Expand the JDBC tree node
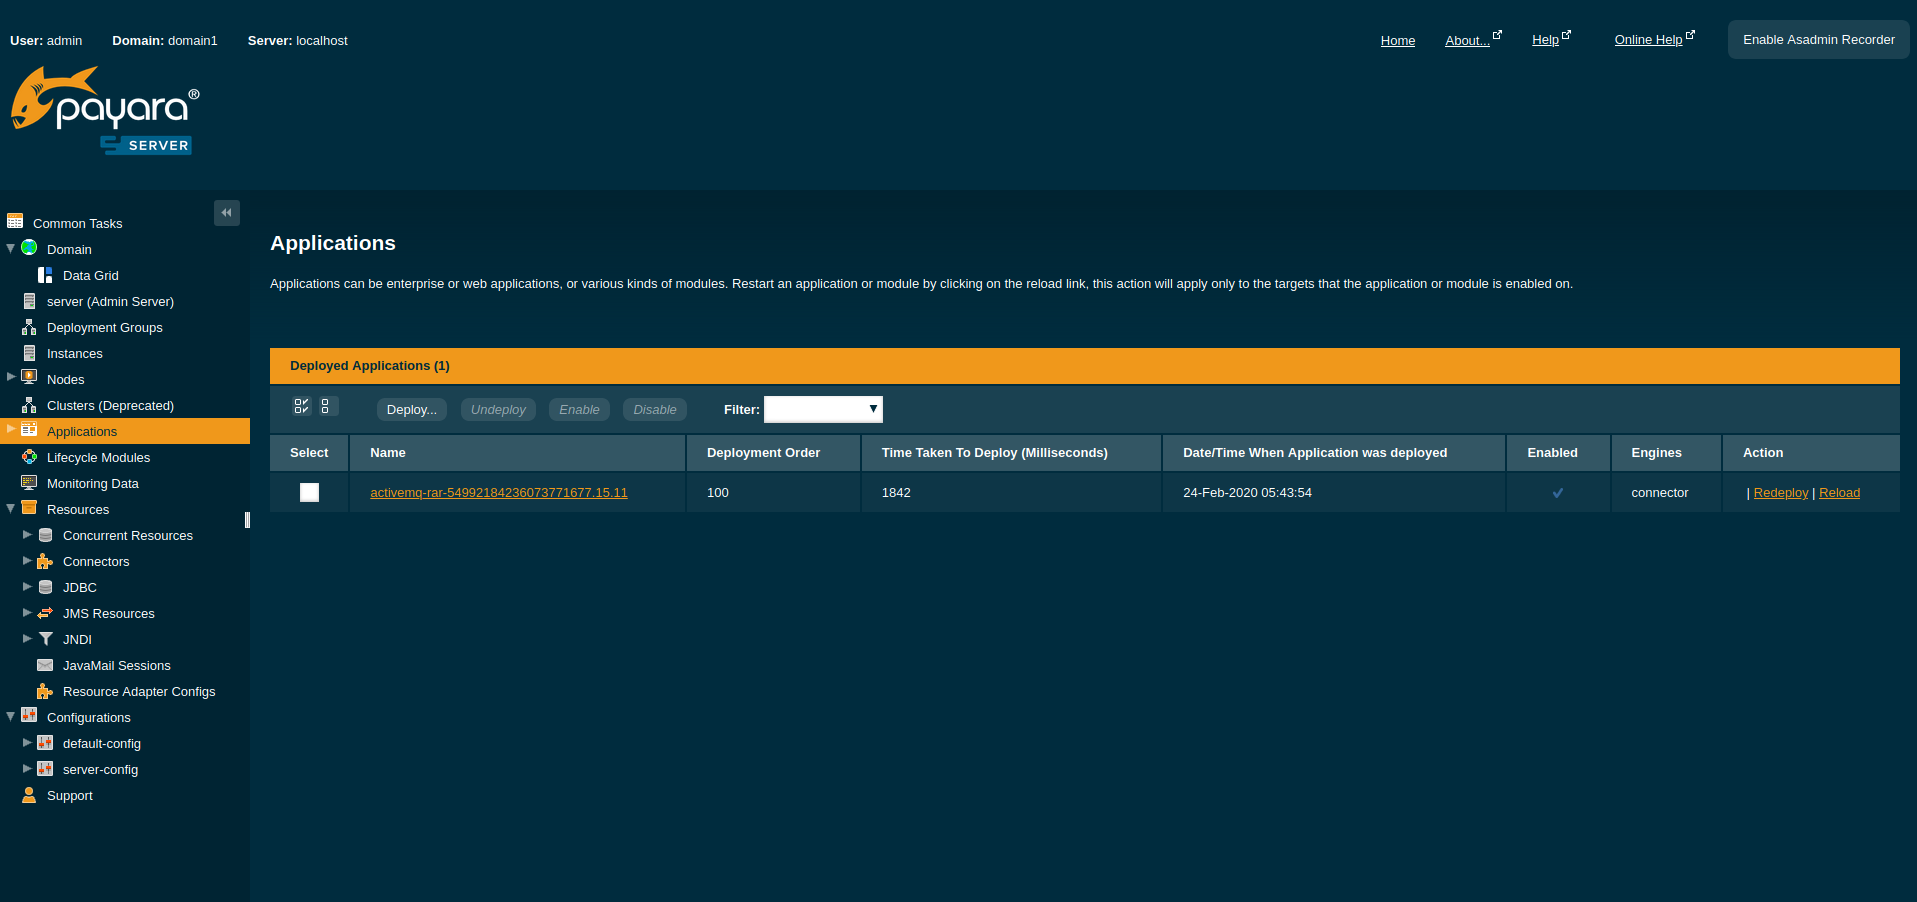The height and width of the screenshot is (902, 1917). pos(27,587)
